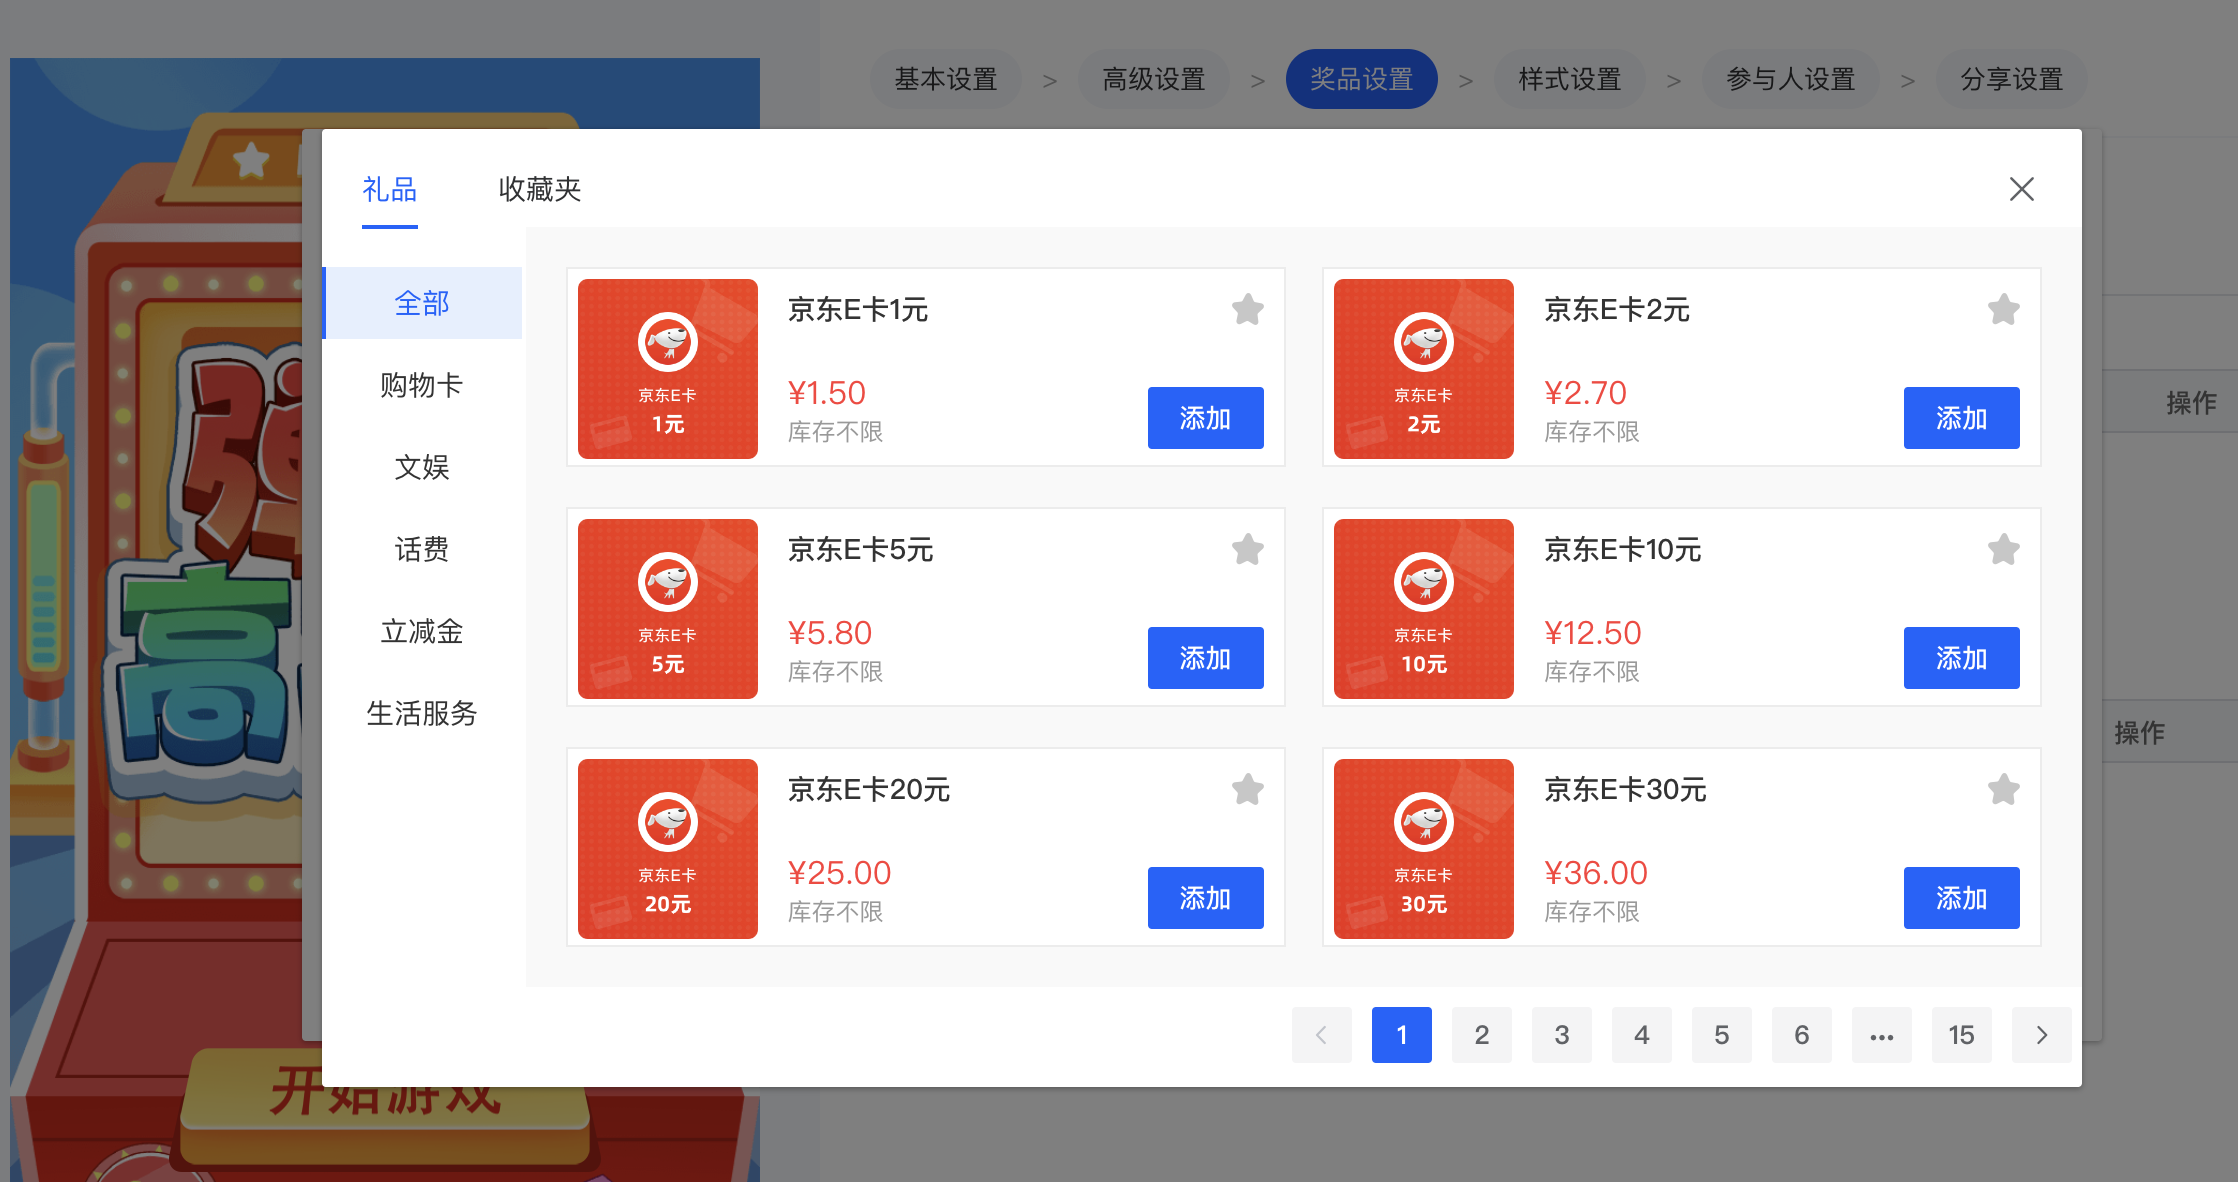The width and height of the screenshot is (2238, 1182).
Task: Jump to page 6
Action: [x=1801, y=1035]
